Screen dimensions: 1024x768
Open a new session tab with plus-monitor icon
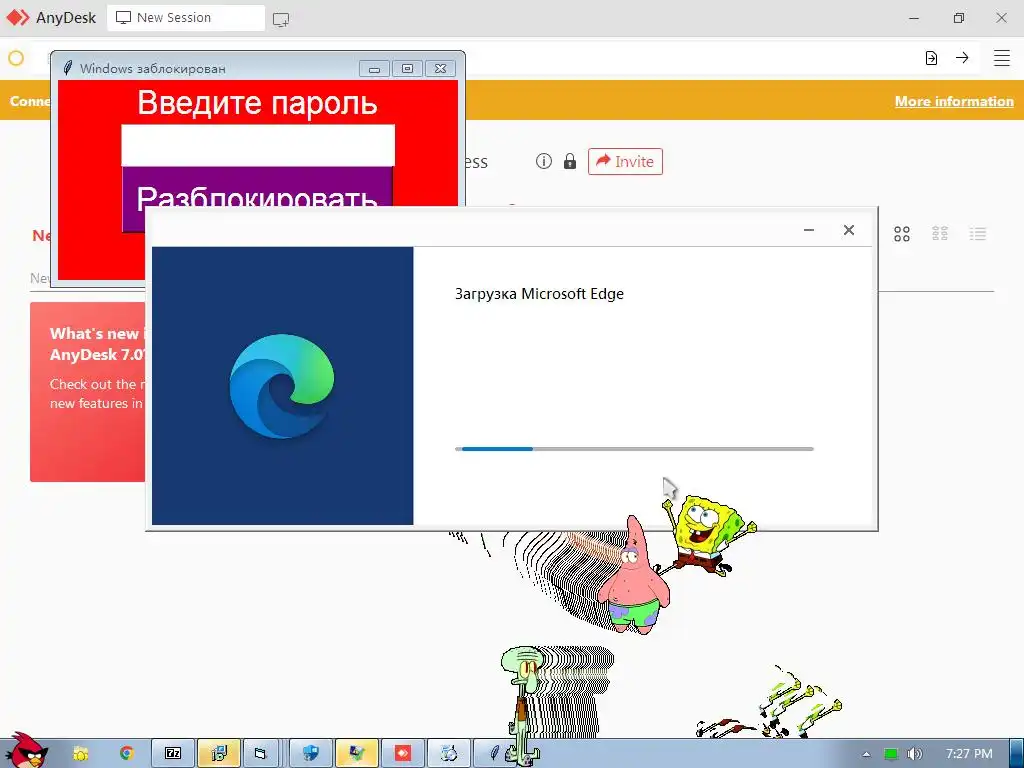coord(281,20)
